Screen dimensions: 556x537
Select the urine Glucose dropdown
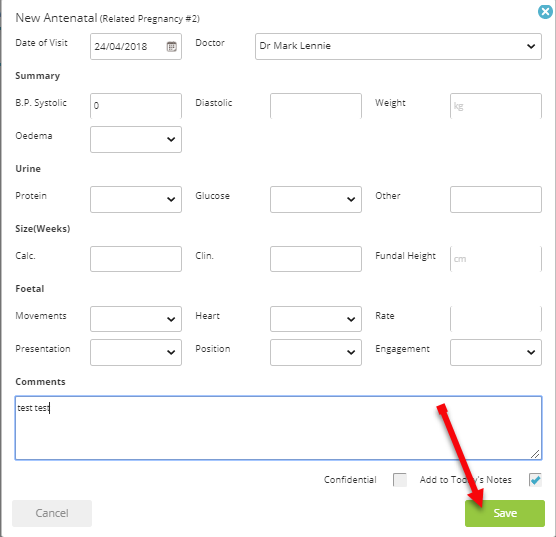[316, 199]
